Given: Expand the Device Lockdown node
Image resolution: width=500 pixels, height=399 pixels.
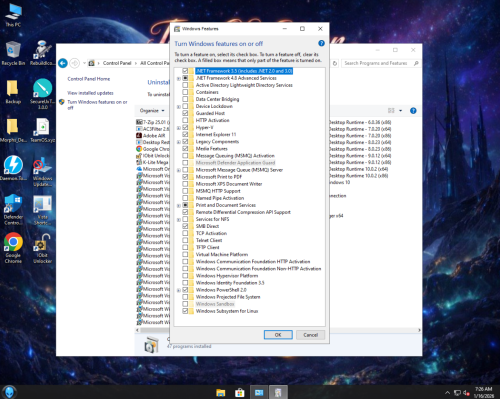Looking at the screenshot, I should tap(179, 107).
